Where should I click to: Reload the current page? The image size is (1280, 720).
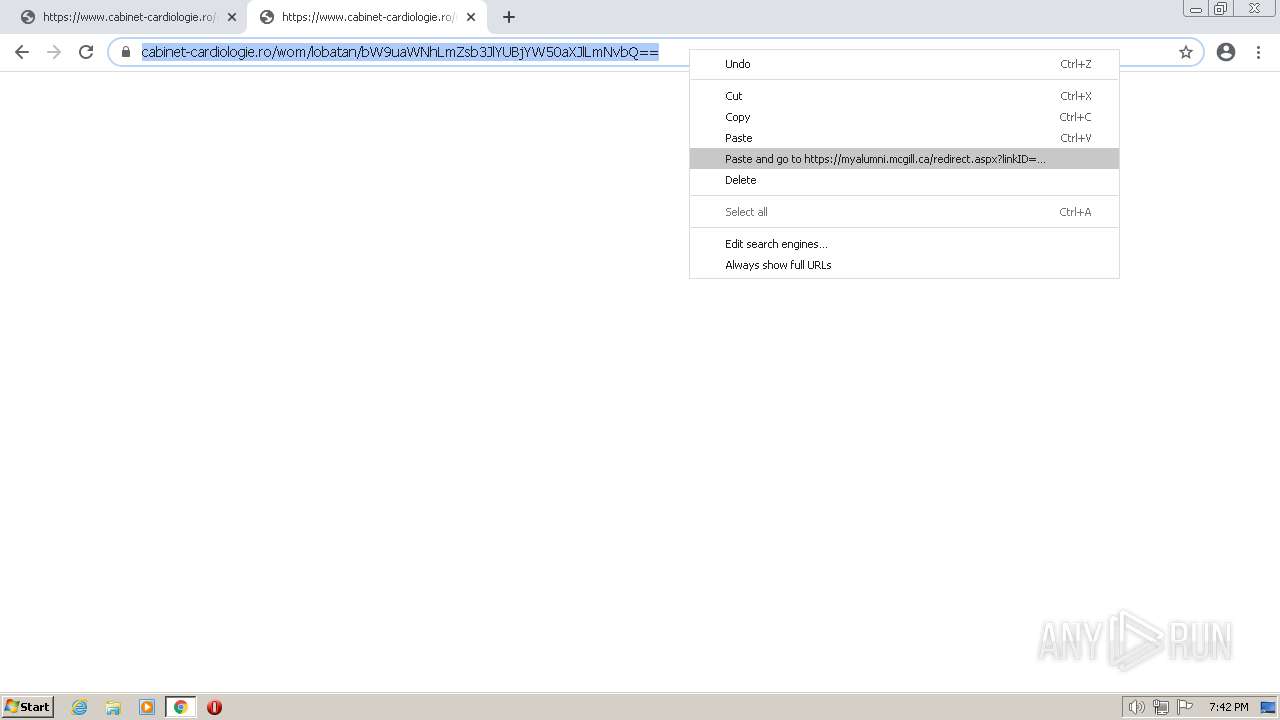[86, 52]
